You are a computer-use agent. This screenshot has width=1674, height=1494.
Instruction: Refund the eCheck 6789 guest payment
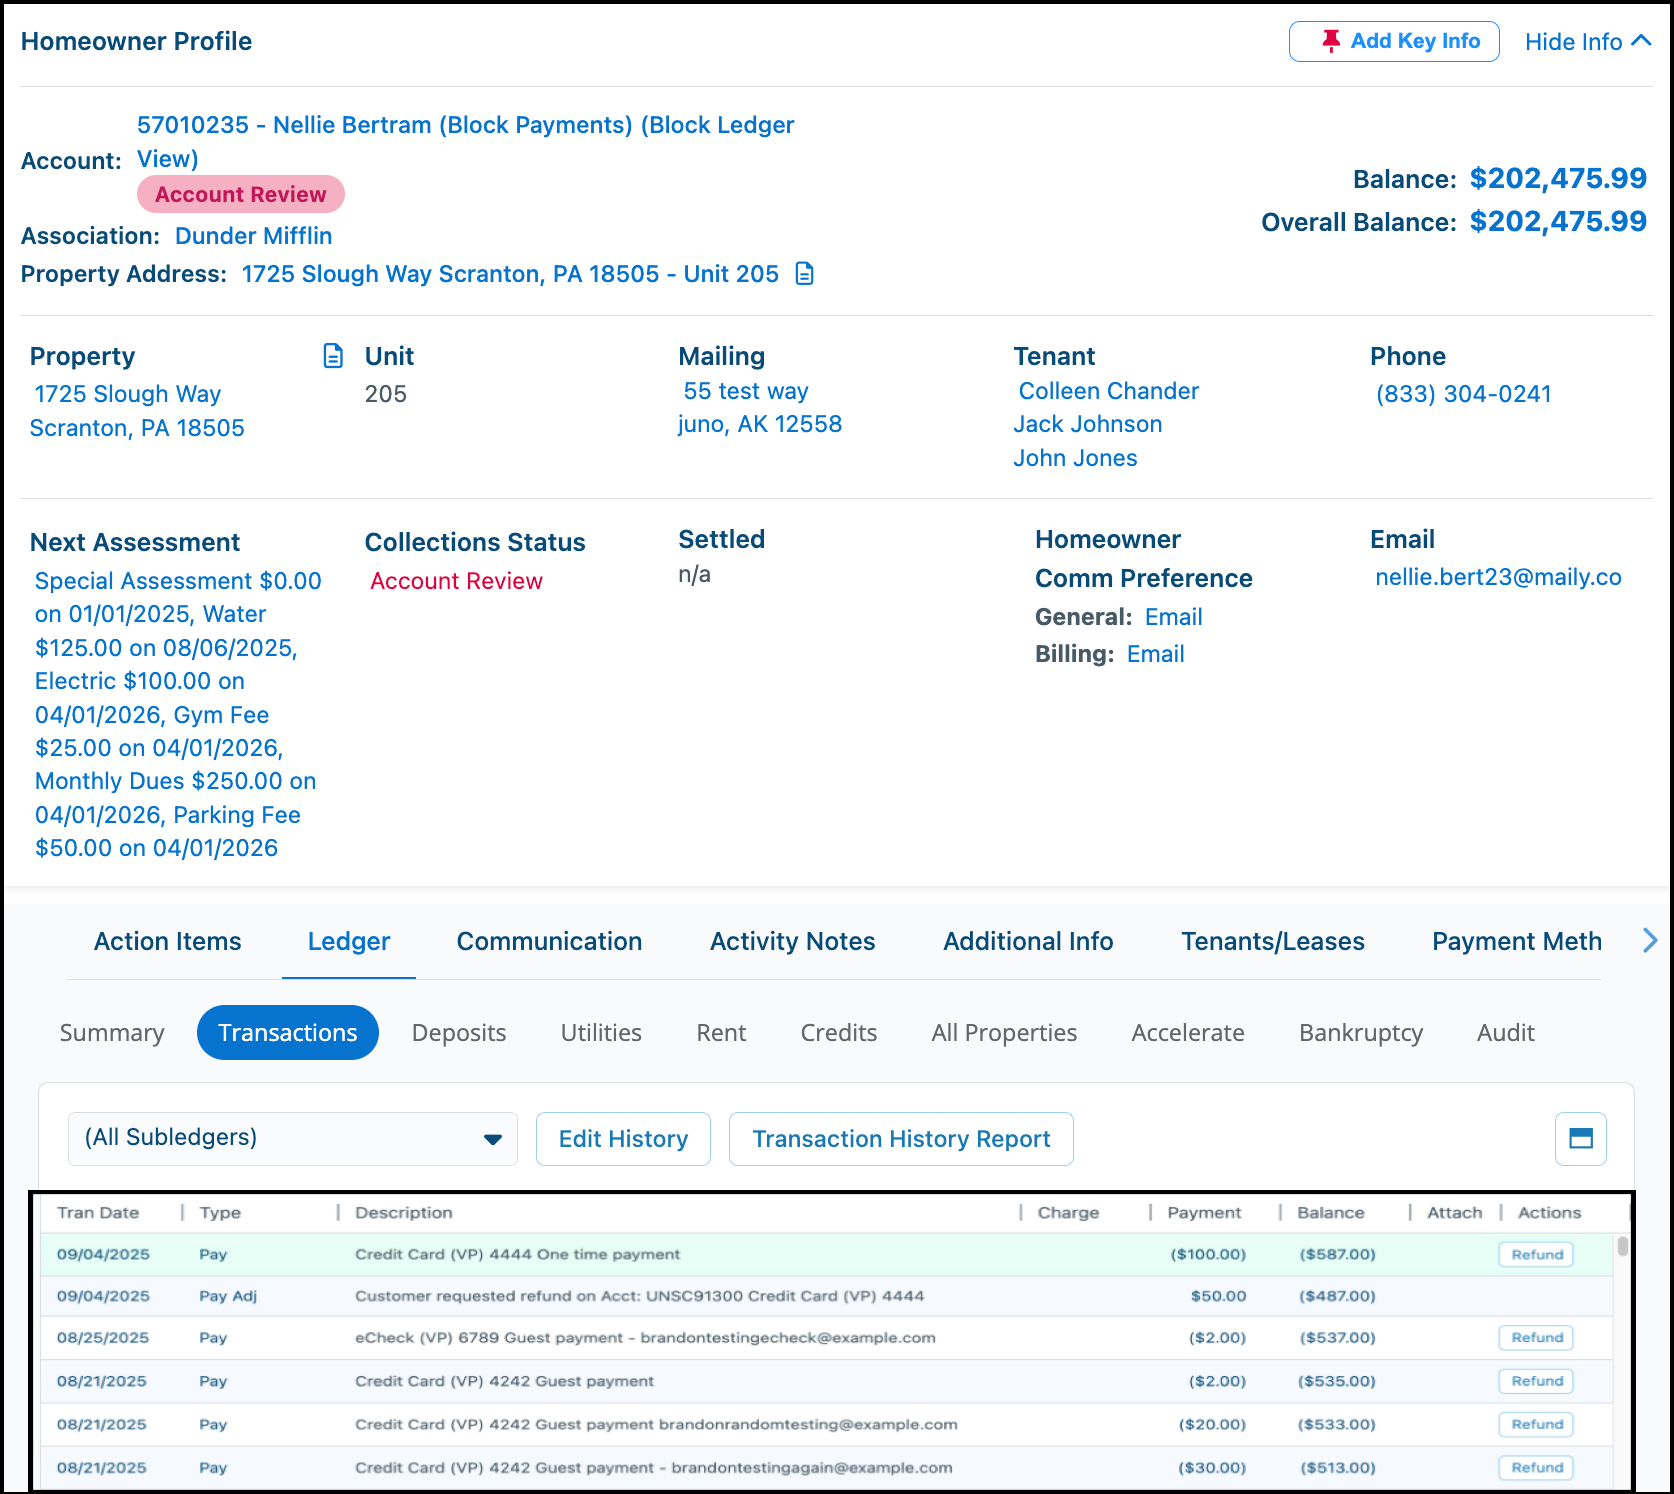click(x=1536, y=1337)
